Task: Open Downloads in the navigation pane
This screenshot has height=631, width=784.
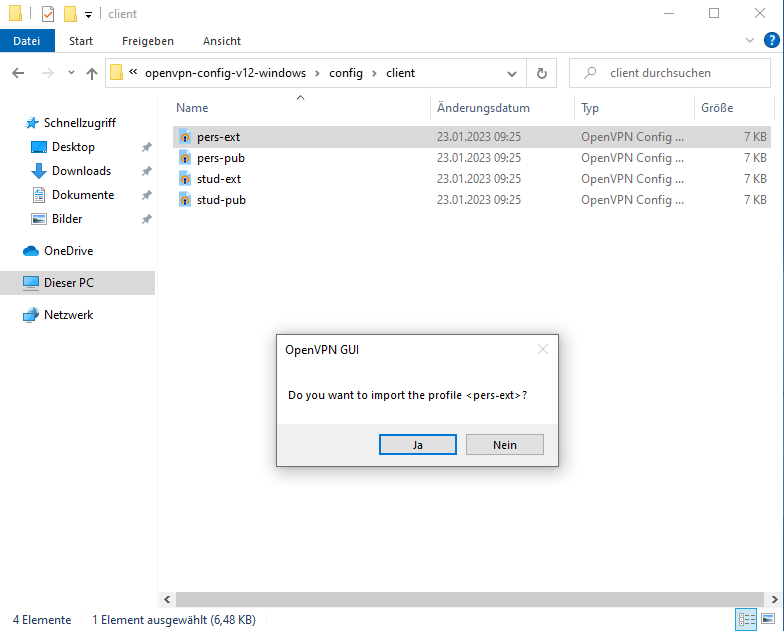Action: click(81, 171)
